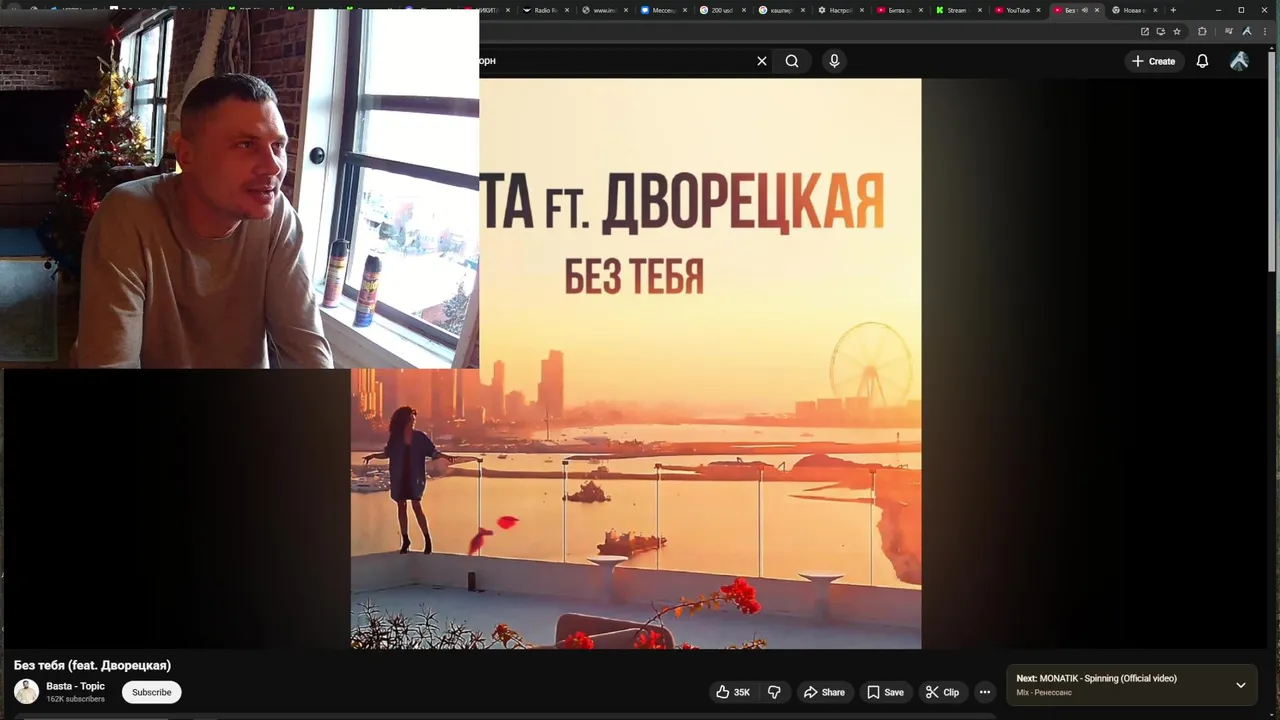The height and width of the screenshot is (720, 1280).
Task: Open the YouTube notifications bell
Action: pyautogui.click(x=1202, y=61)
